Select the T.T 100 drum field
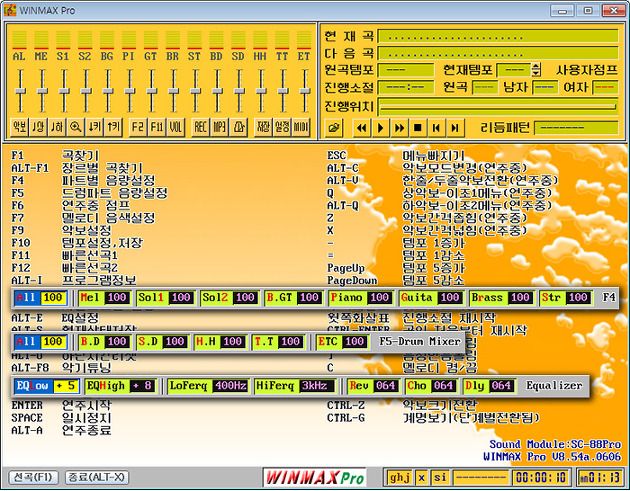 click(278, 342)
